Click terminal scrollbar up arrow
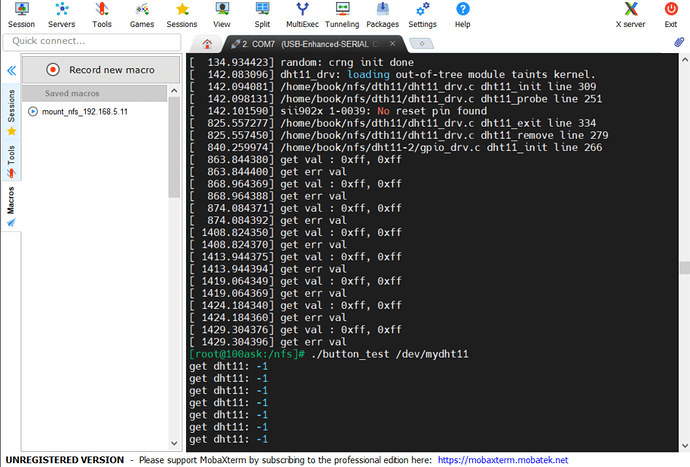Image resolution: width=690 pixels, height=467 pixels. (x=685, y=59)
